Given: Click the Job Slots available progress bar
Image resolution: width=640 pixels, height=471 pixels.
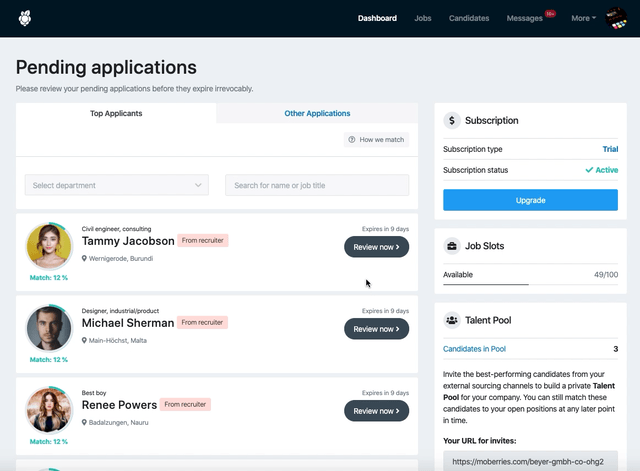Looking at the screenshot, I should pos(530,284).
